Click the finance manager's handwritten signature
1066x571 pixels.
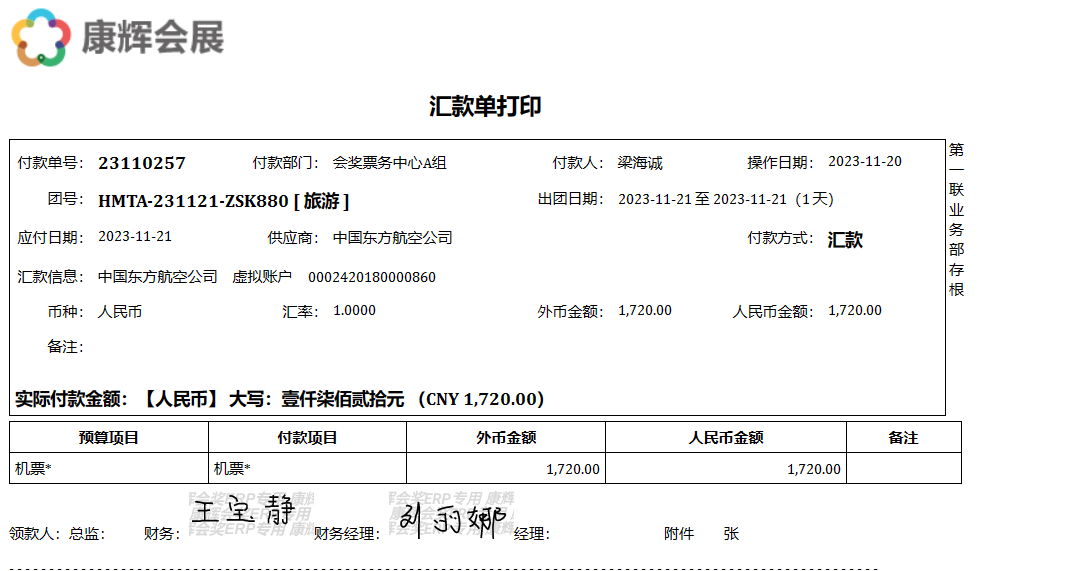coord(452,519)
